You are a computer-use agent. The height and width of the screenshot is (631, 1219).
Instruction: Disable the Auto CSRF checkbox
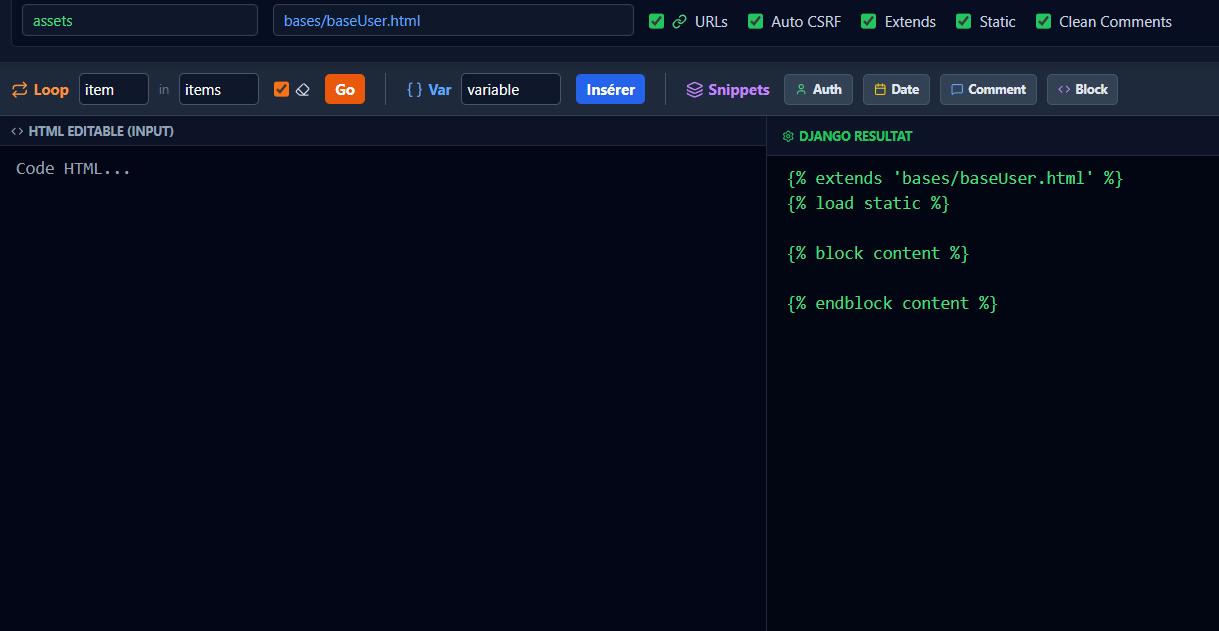point(755,21)
